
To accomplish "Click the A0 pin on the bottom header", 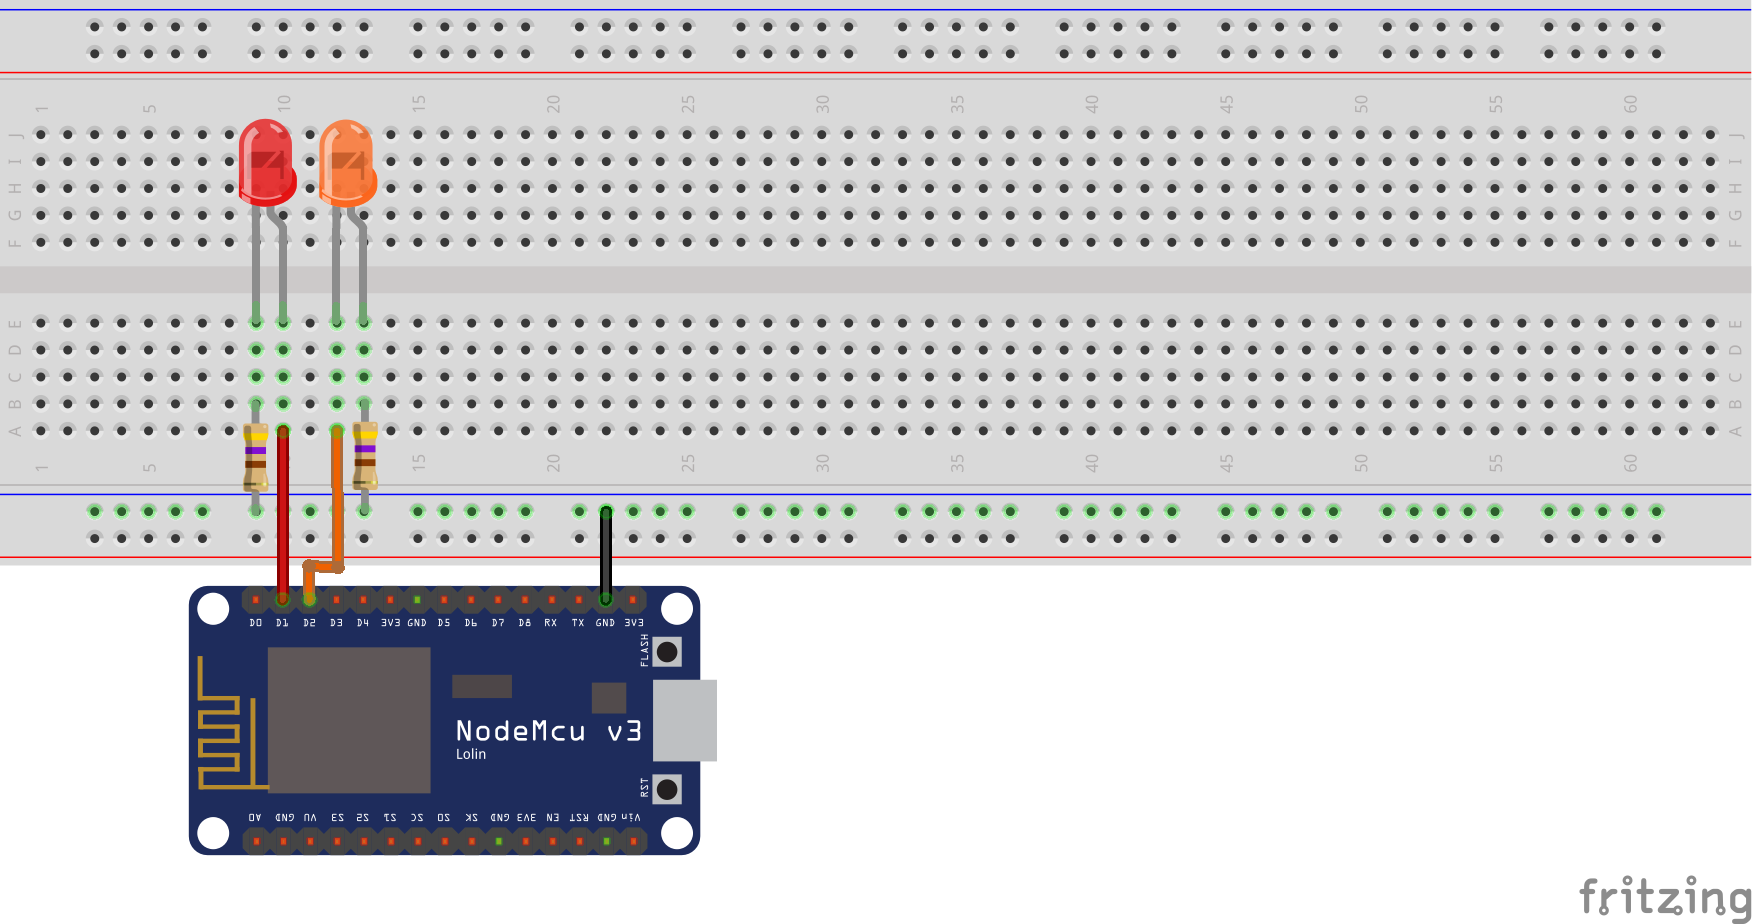I will click(x=256, y=841).
